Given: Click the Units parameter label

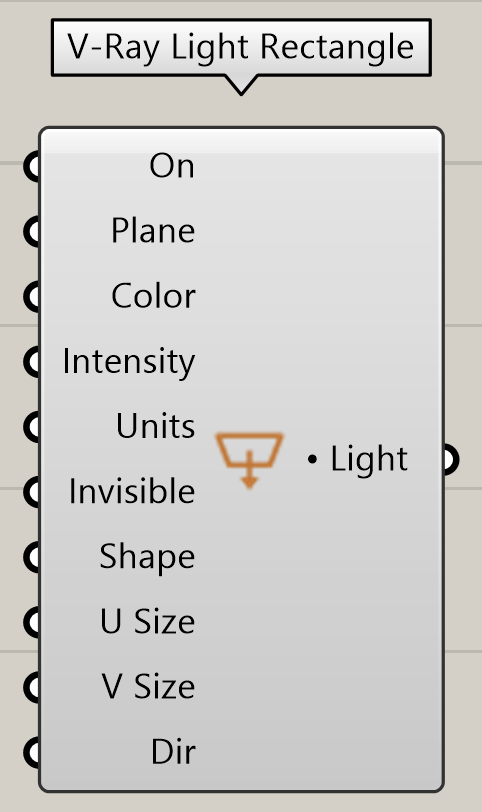Looking at the screenshot, I should (155, 426).
